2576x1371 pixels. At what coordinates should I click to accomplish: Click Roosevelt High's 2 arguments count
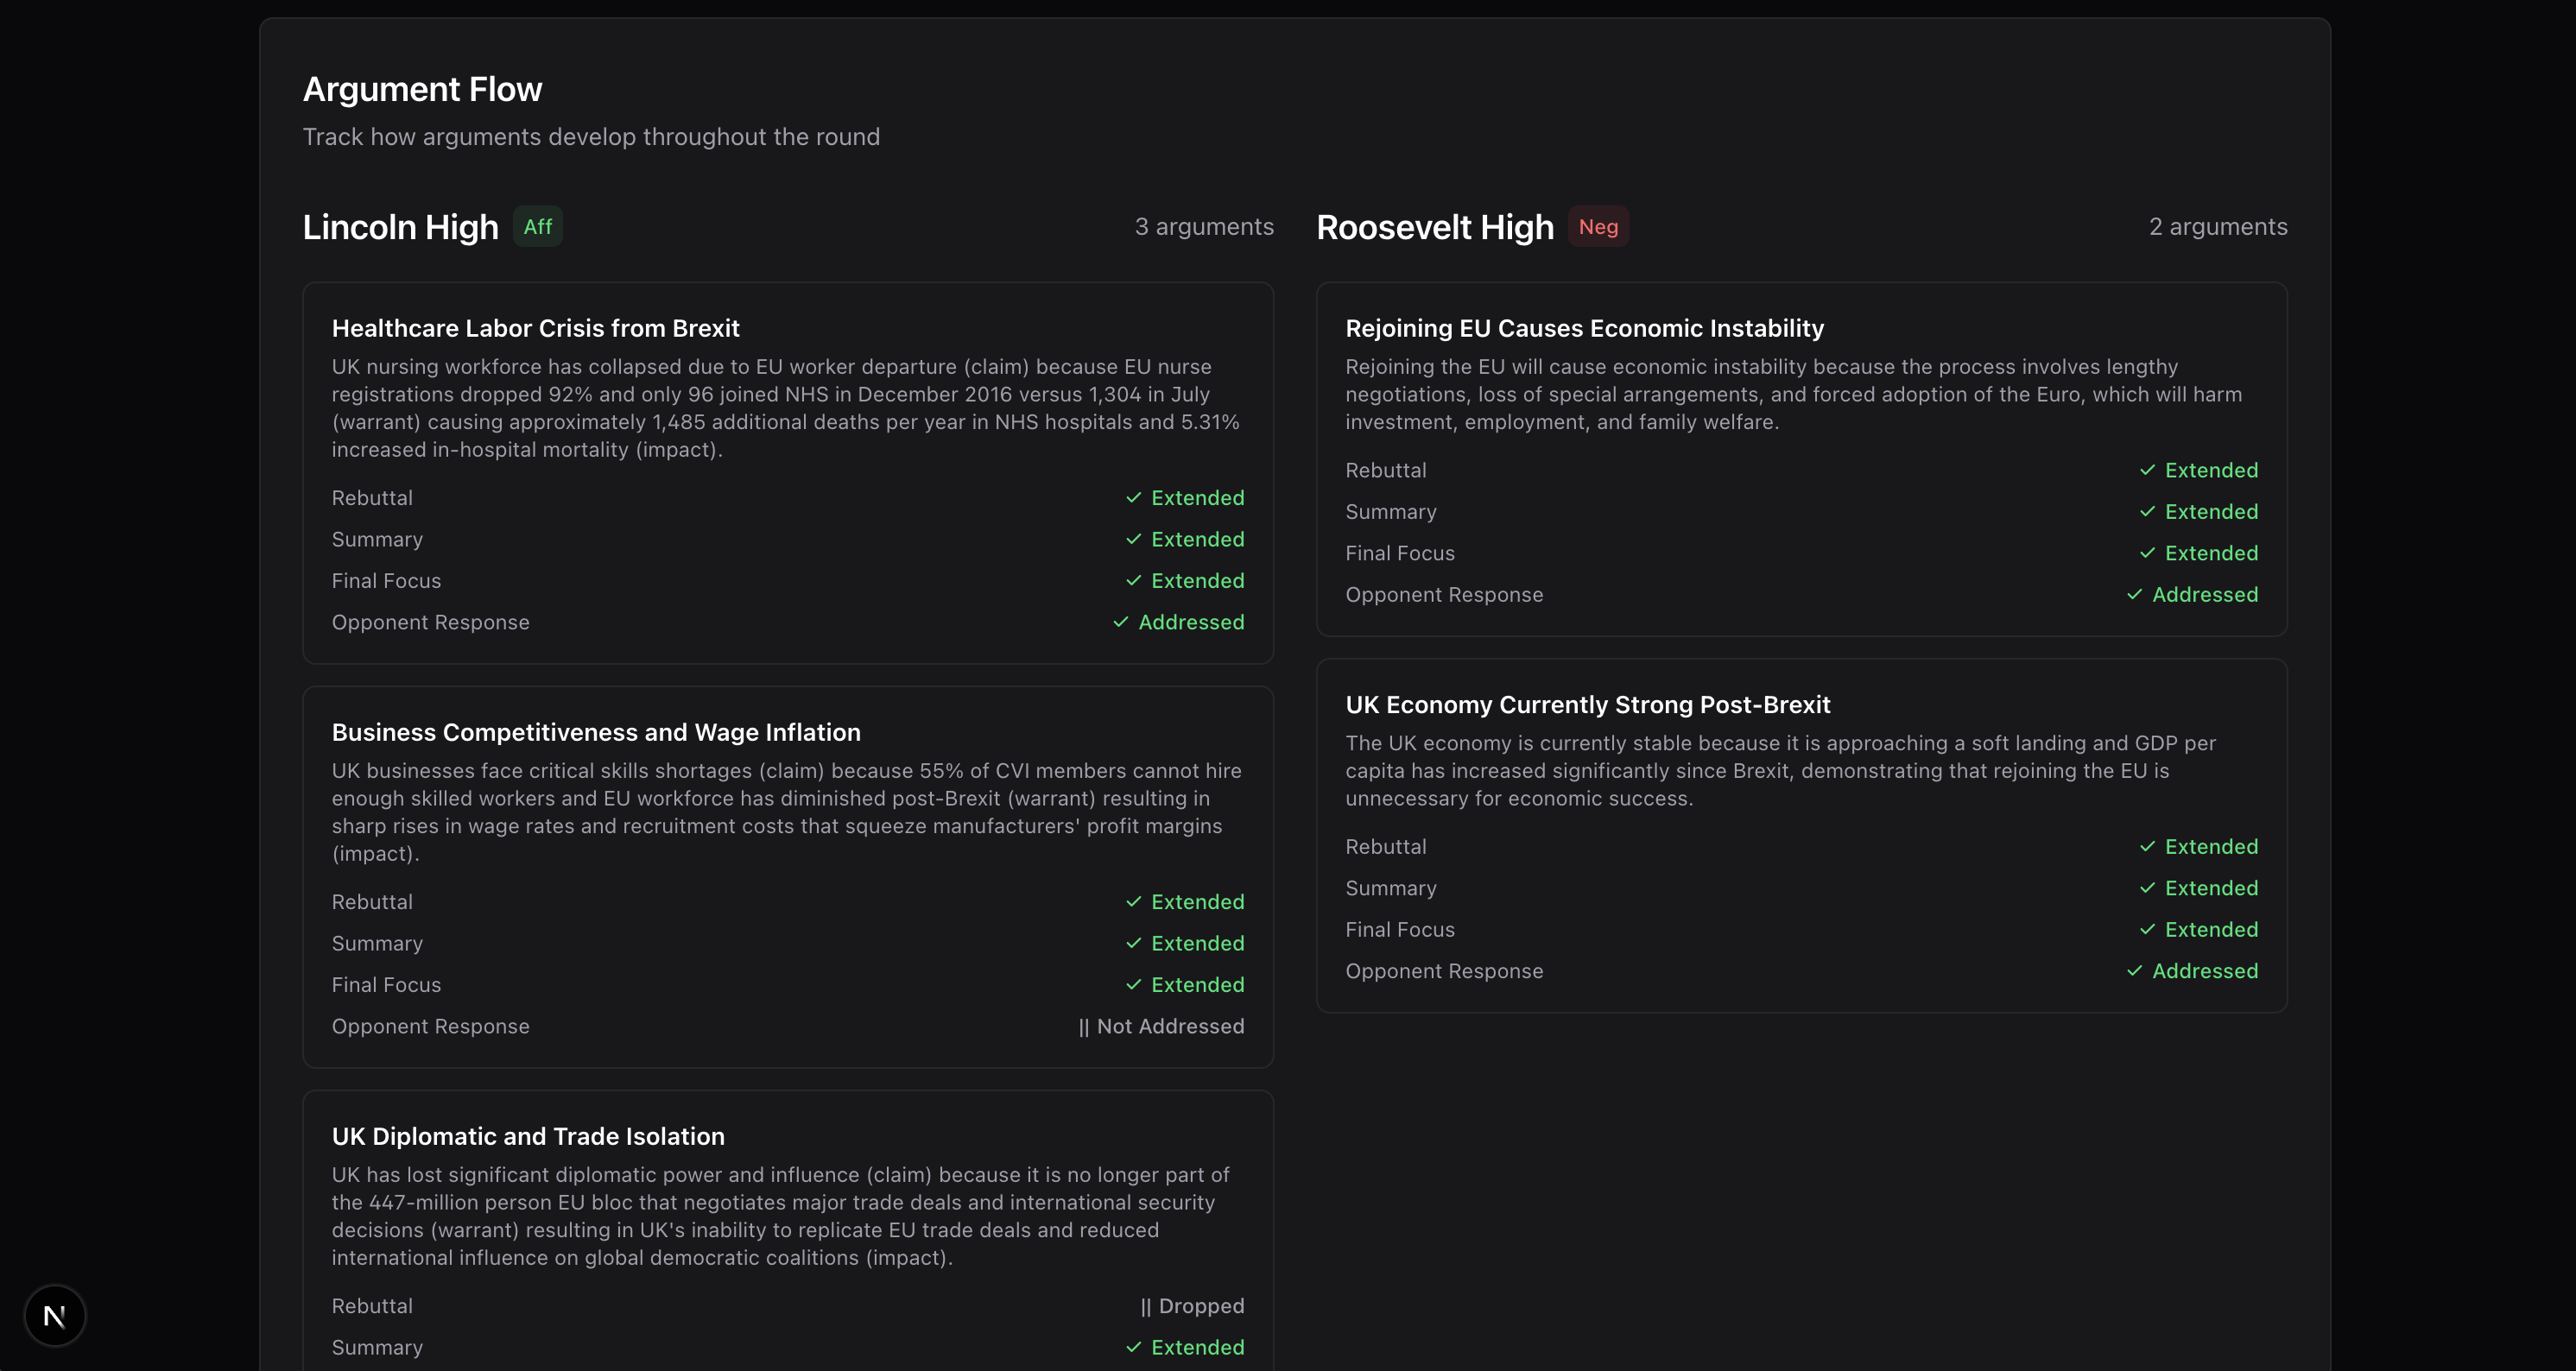(x=2217, y=227)
